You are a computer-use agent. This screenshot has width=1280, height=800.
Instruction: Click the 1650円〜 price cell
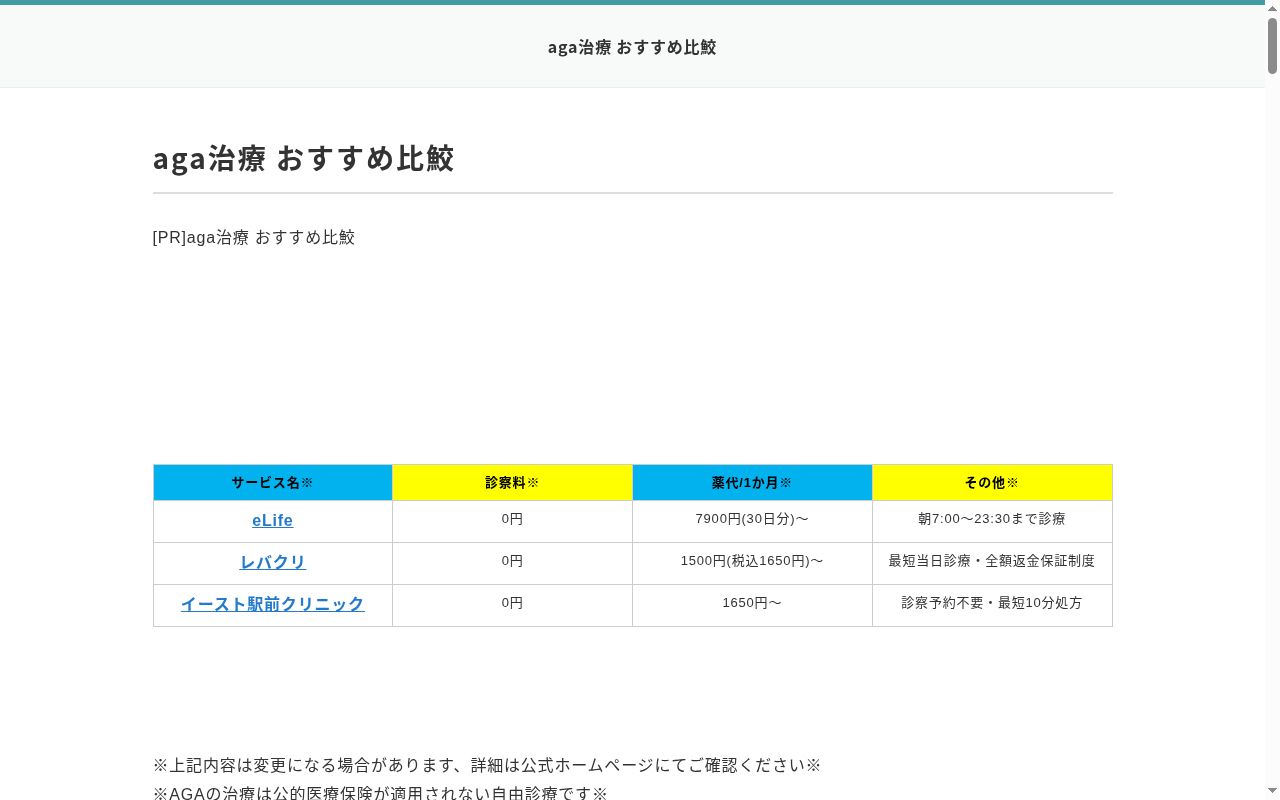tap(753, 606)
